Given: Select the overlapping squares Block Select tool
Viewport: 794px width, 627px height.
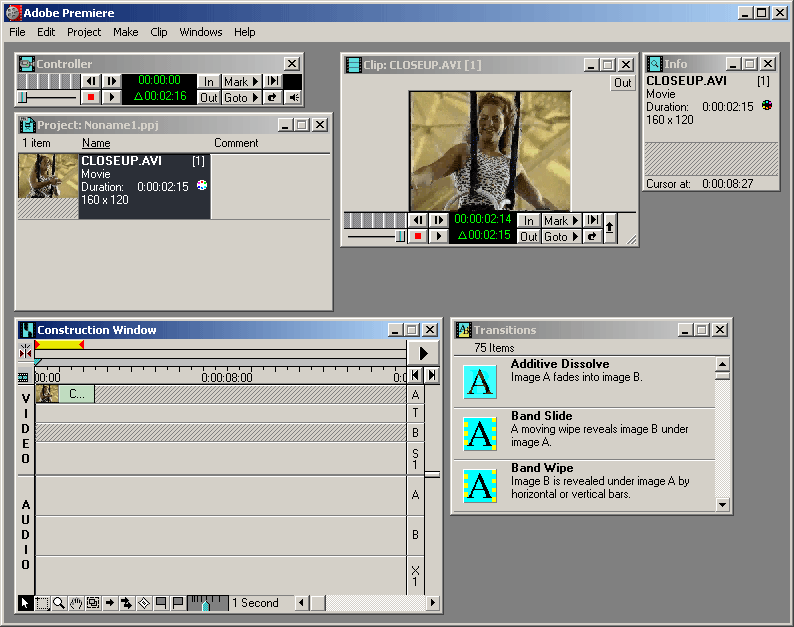Looking at the screenshot, I should [x=93, y=603].
